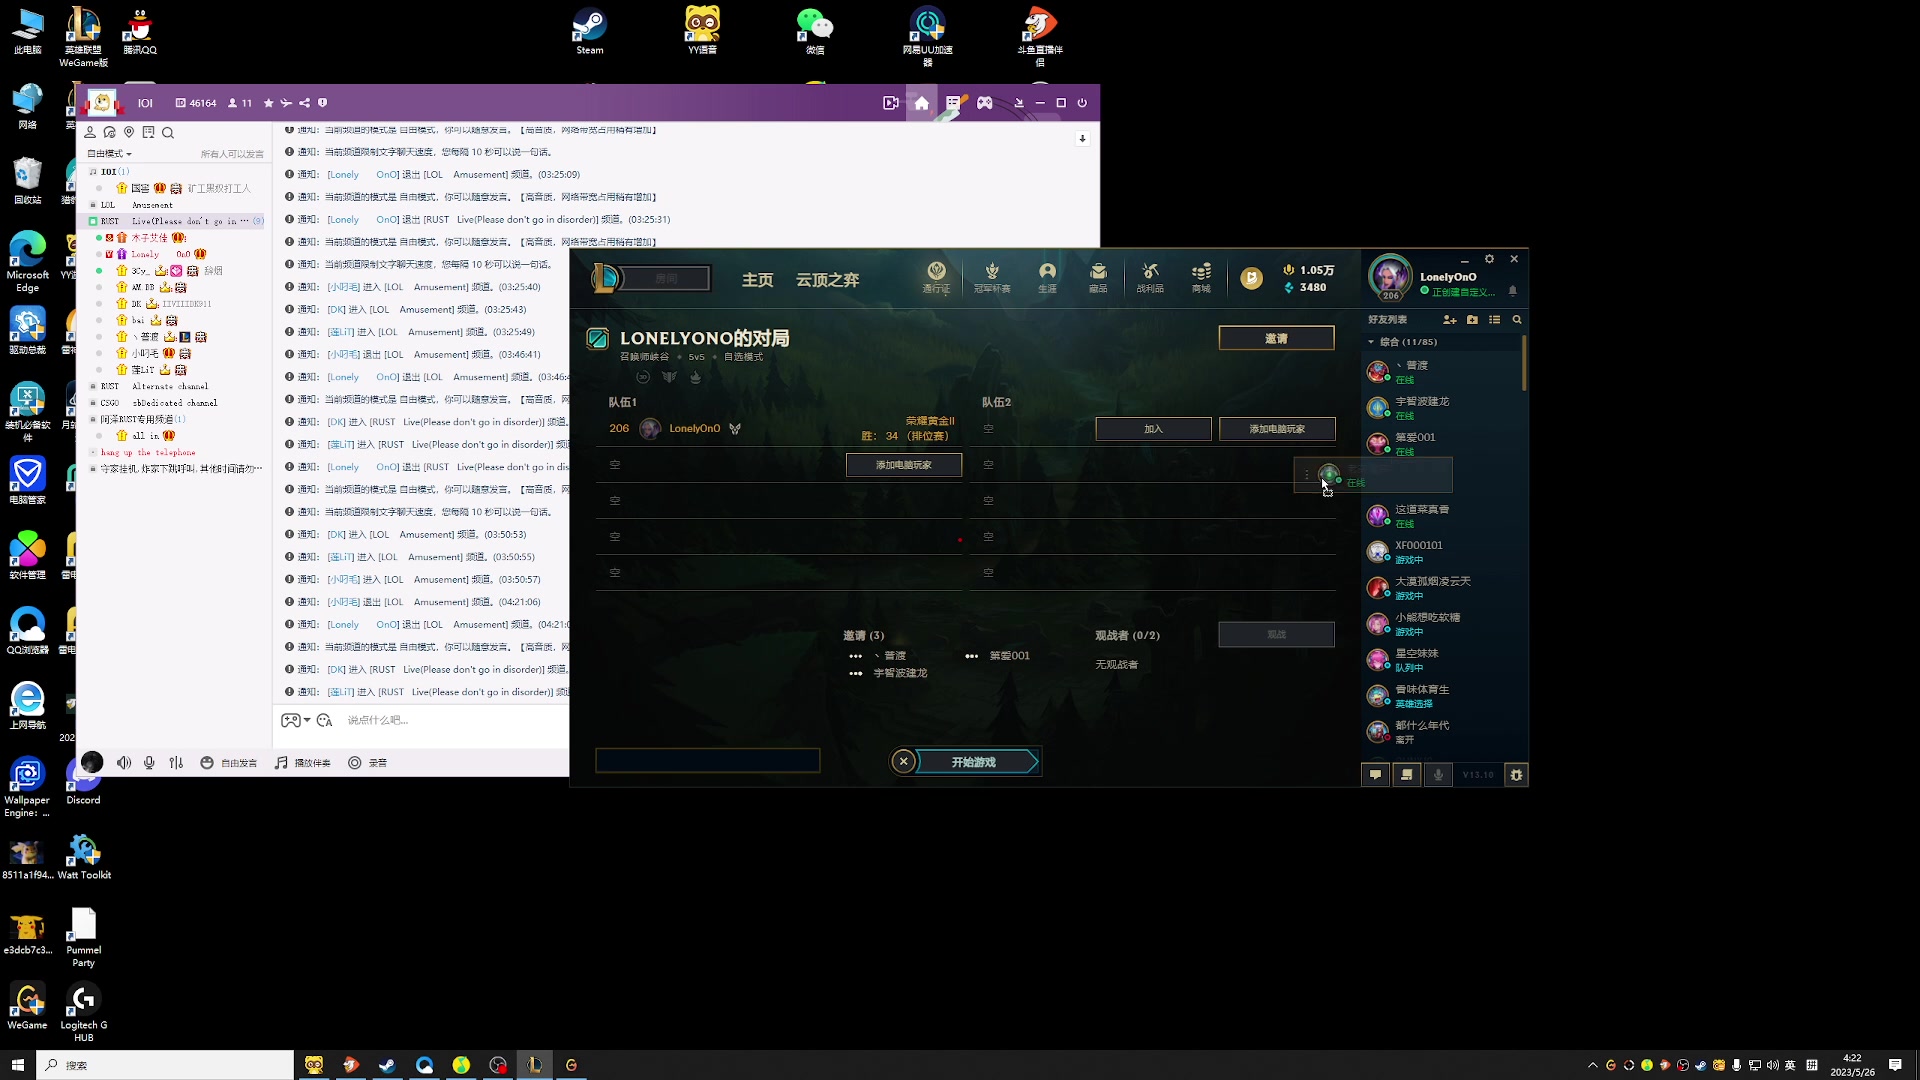This screenshot has height=1080, width=1920.
Task: Open chat bubble icon at friends panel bottom
Action: [1375, 774]
